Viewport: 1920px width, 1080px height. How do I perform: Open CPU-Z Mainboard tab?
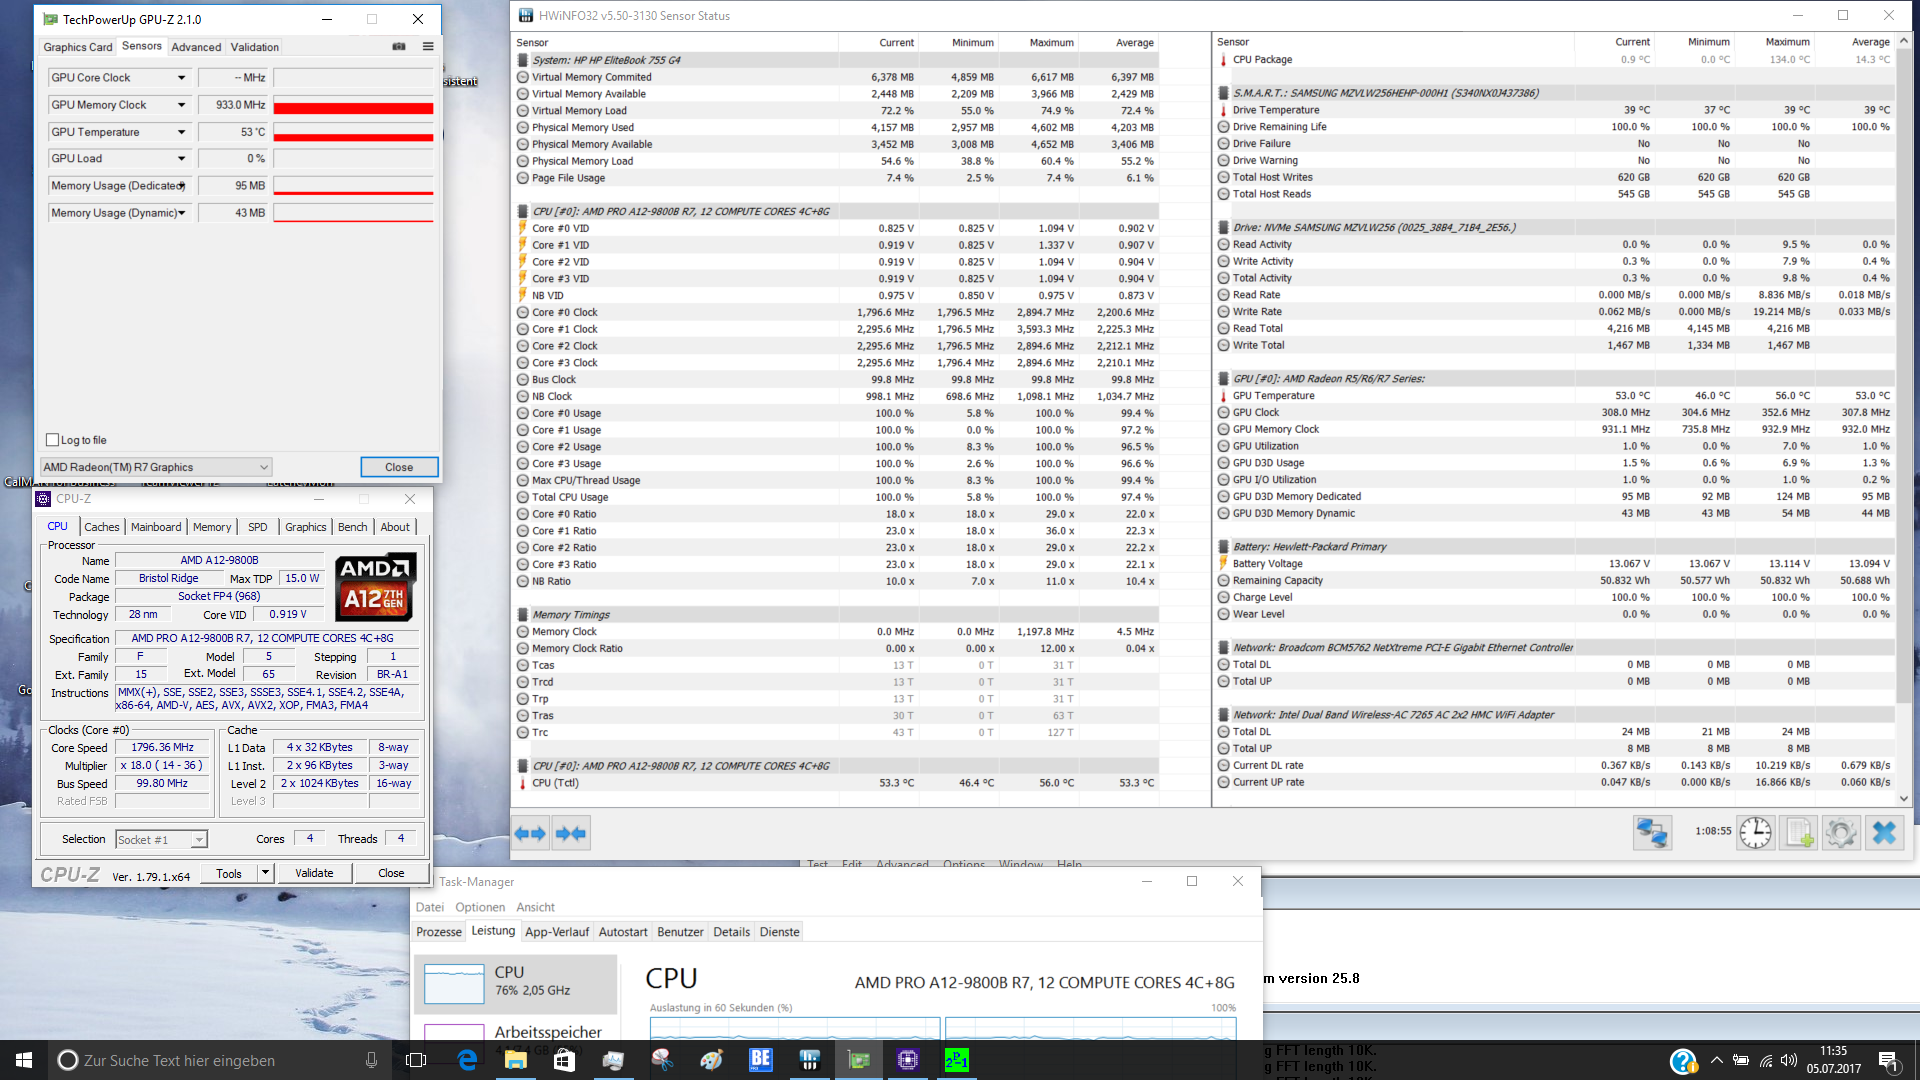(x=156, y=527)
